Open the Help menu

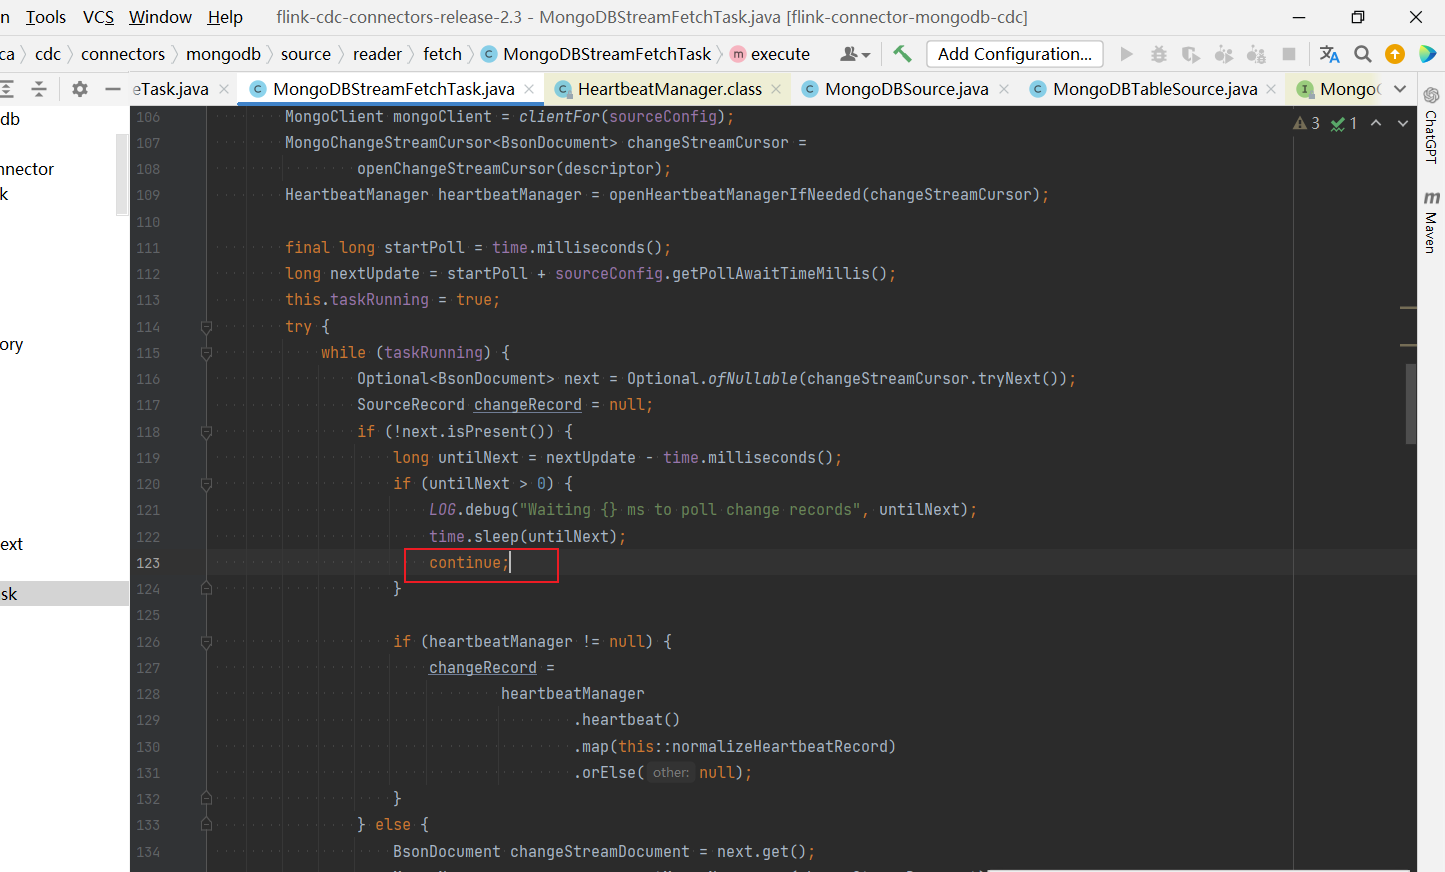[225, 17]
